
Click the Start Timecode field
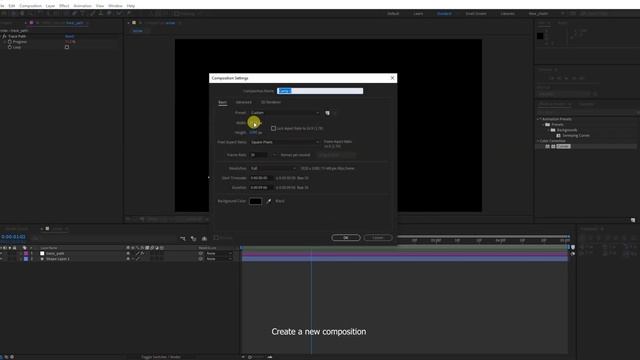pos(261,178)
